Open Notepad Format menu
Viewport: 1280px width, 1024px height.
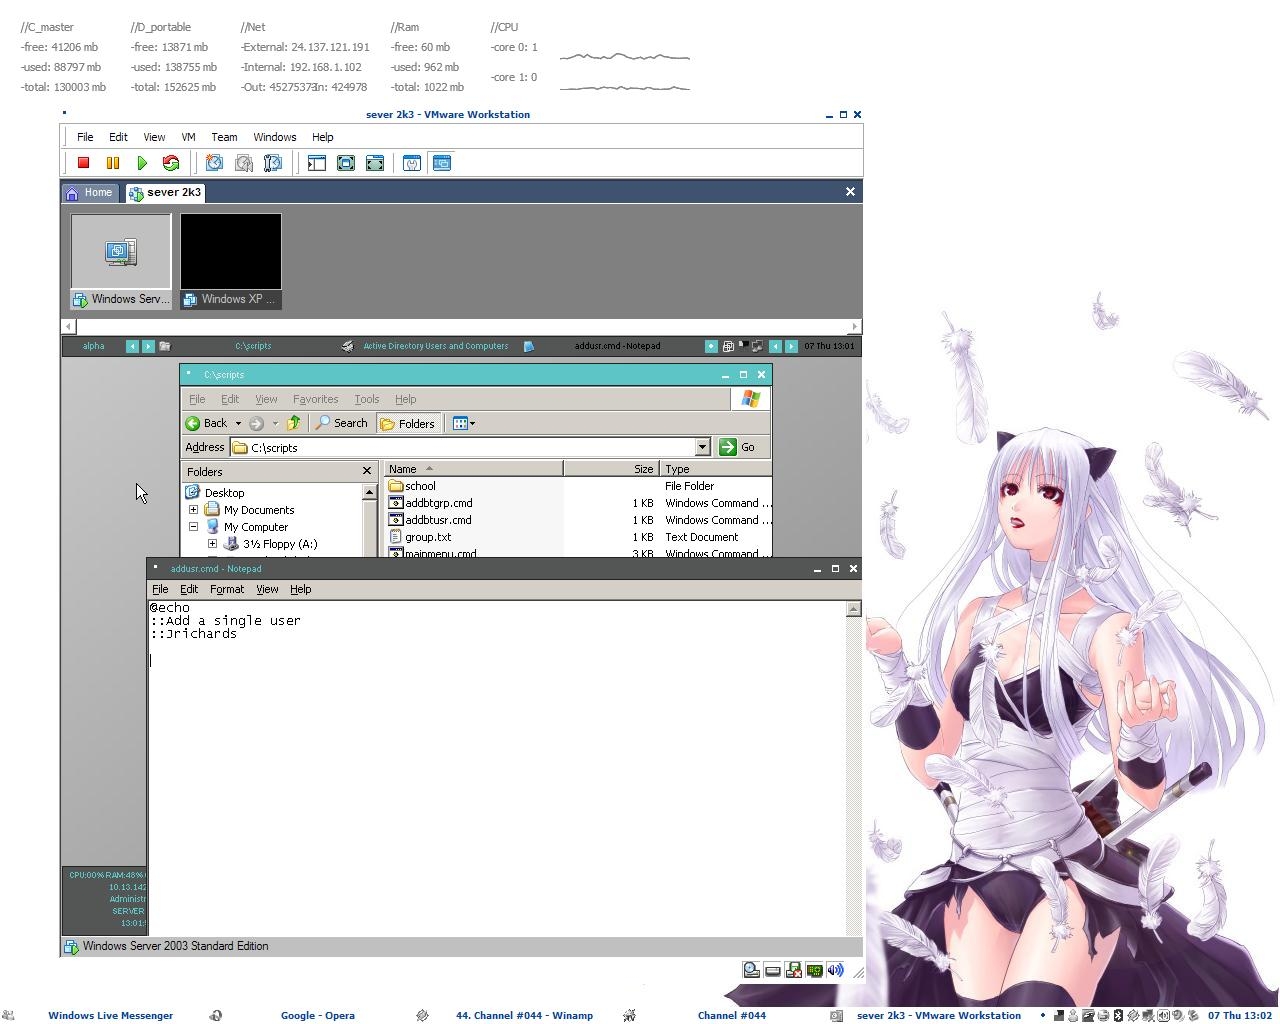[227, 589]
